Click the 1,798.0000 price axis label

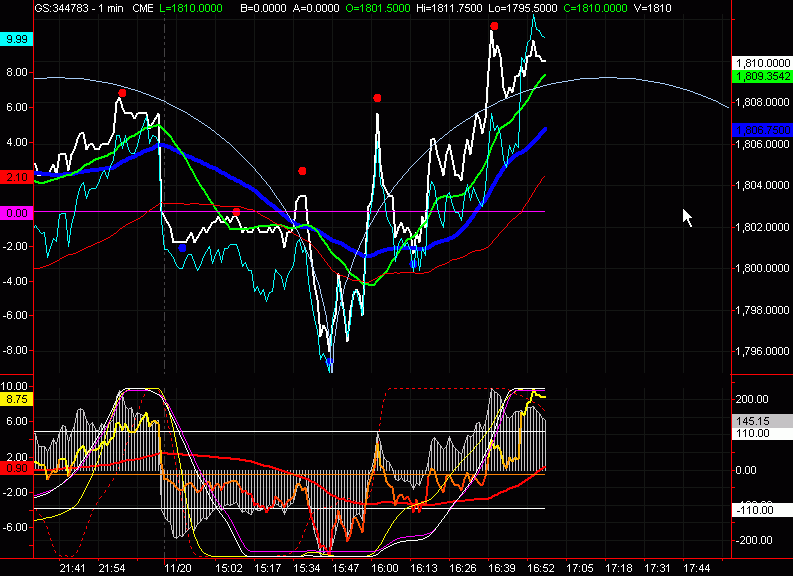[x=762, y=309]
